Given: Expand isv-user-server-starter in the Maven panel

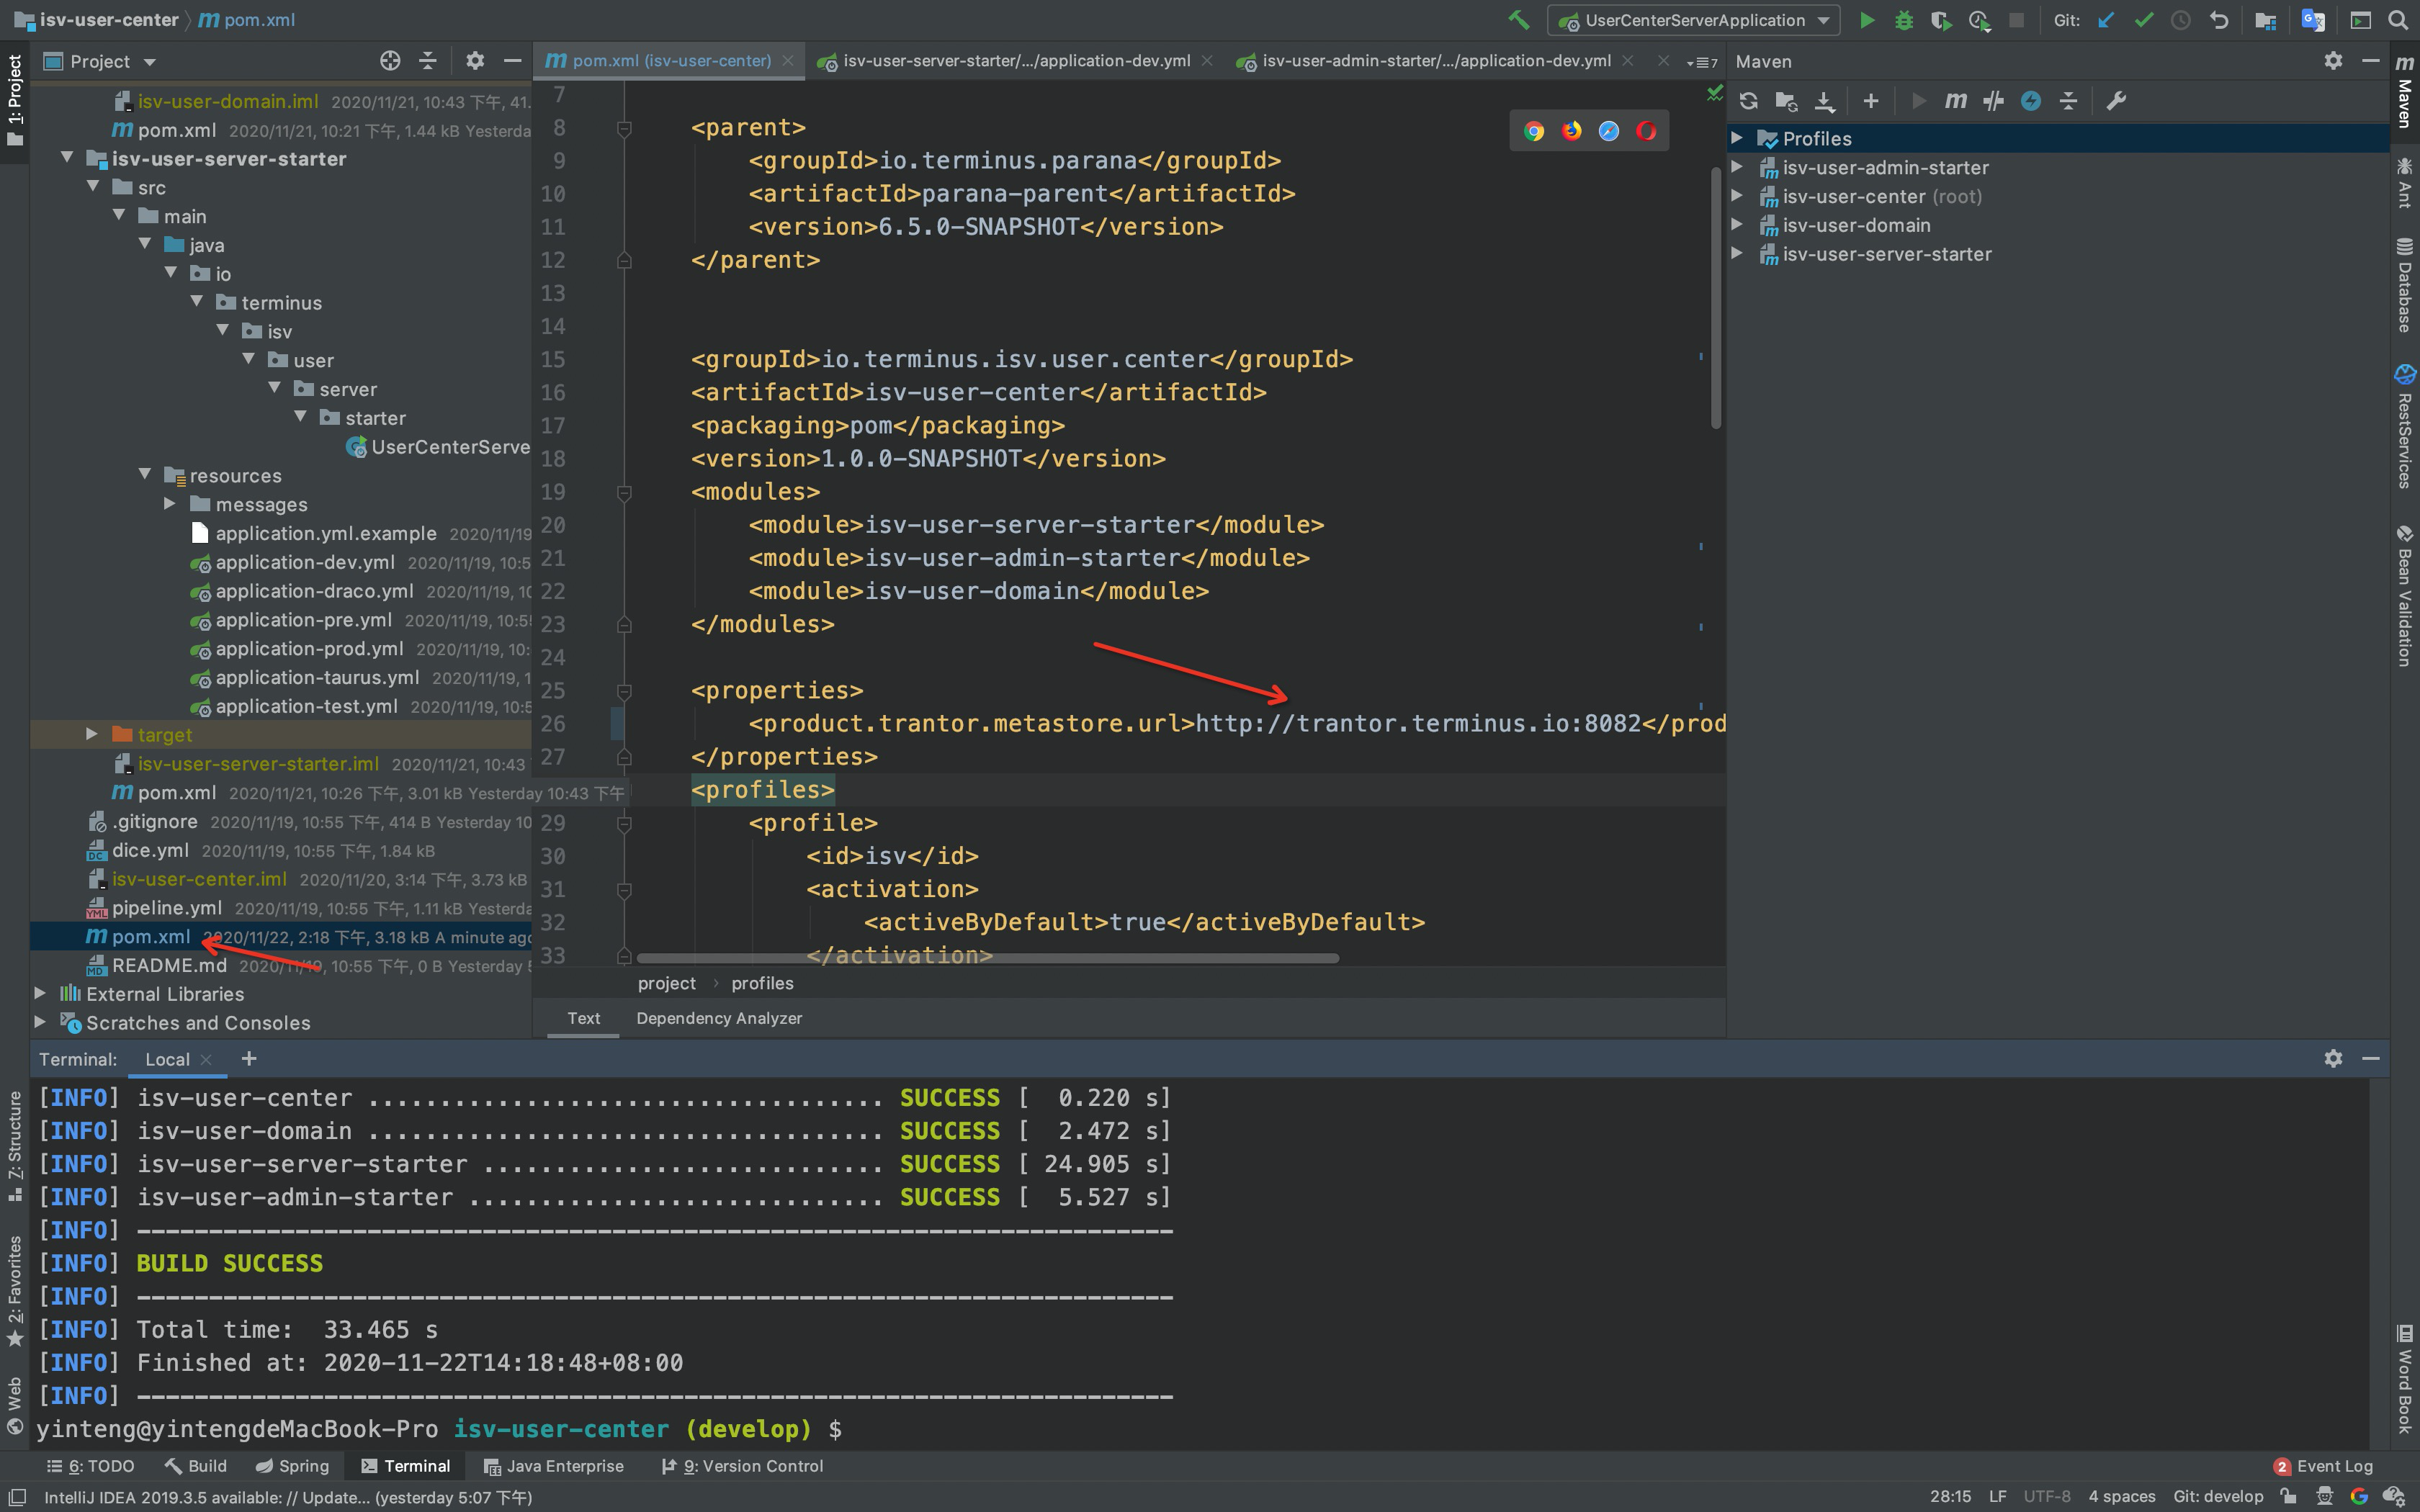Looking at the screenshot, I should tap(1738, 254).
